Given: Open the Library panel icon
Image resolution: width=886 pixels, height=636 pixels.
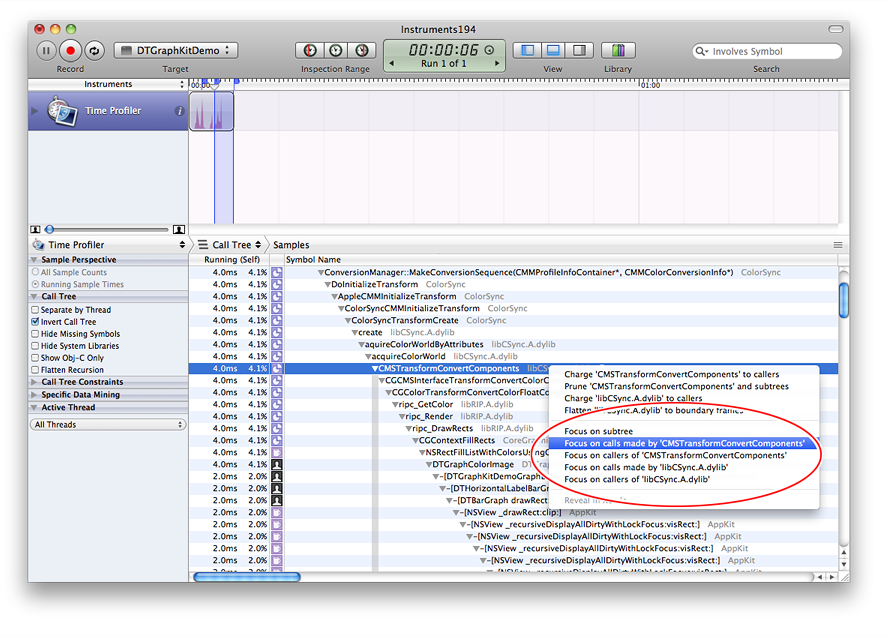Looking at the screenshot, I should coord(618,50).
